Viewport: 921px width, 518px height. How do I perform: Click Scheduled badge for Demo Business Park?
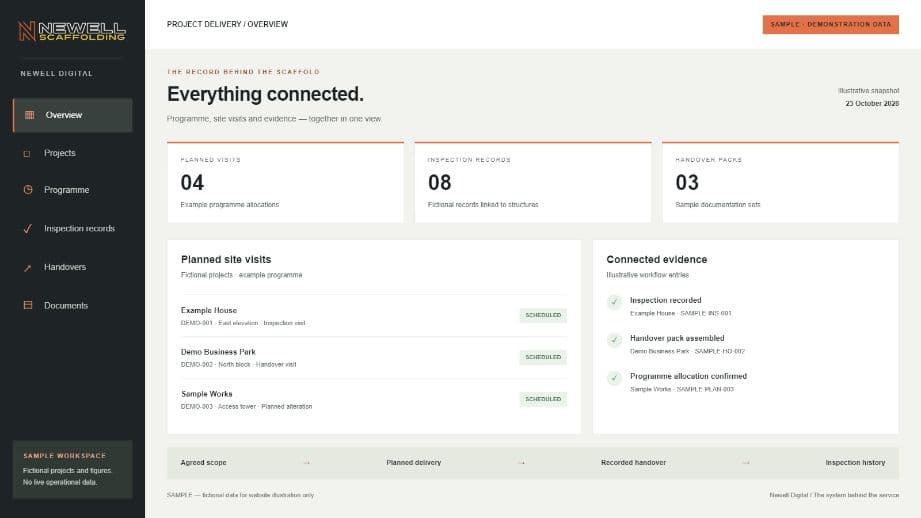(x=543, y=357)
